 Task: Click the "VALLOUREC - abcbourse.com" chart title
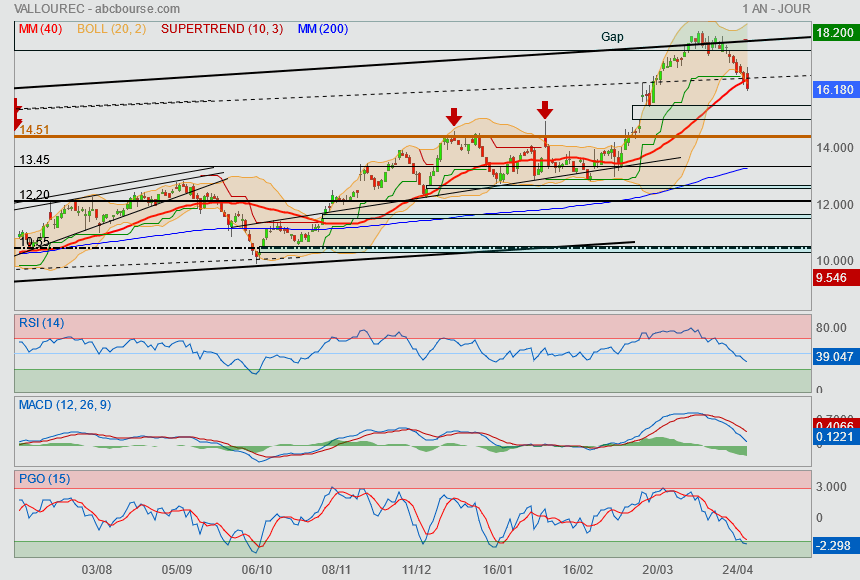point(97,9)
